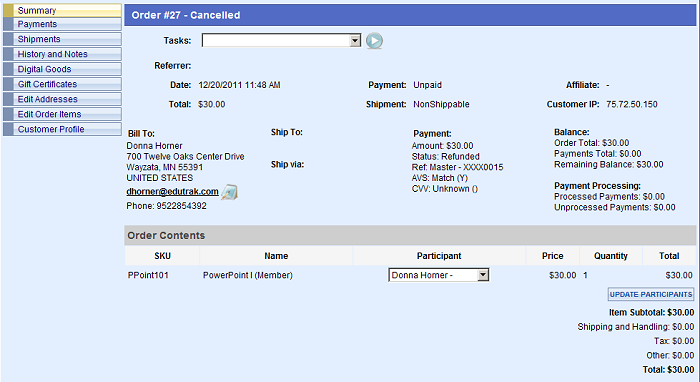Select the name Donna Horner under Bill To

154,146
